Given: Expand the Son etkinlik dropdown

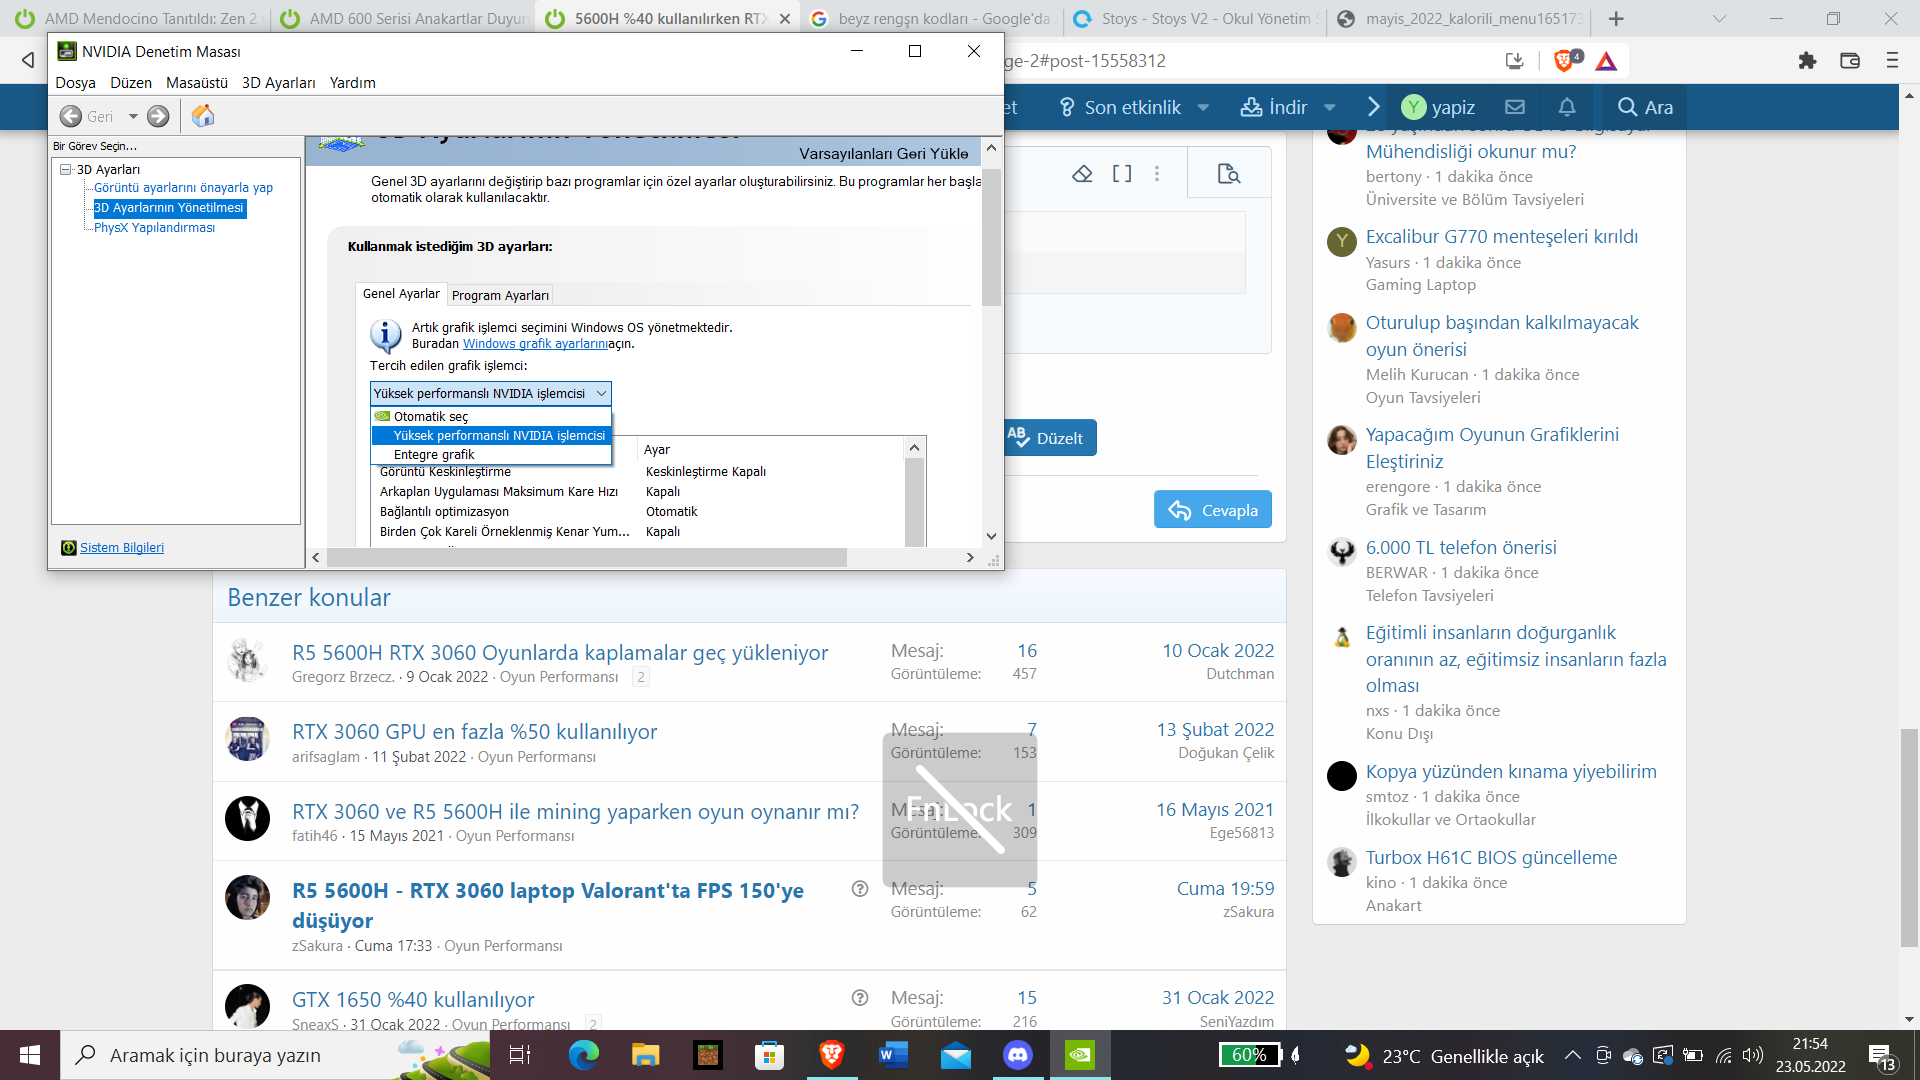Looking at the screenshot, I should pos(1203,107).
